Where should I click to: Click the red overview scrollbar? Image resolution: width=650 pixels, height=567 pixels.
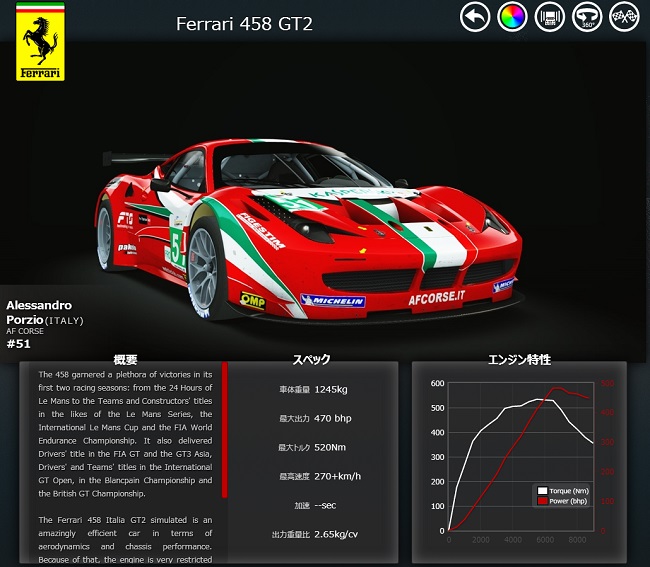(224, 429)
